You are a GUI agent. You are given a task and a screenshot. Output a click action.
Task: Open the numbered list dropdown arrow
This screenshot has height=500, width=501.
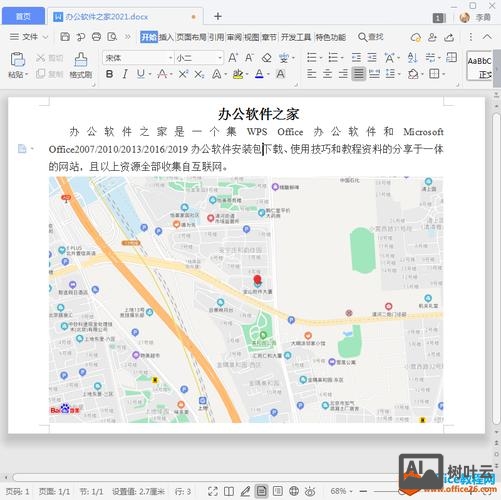(343, 58)
